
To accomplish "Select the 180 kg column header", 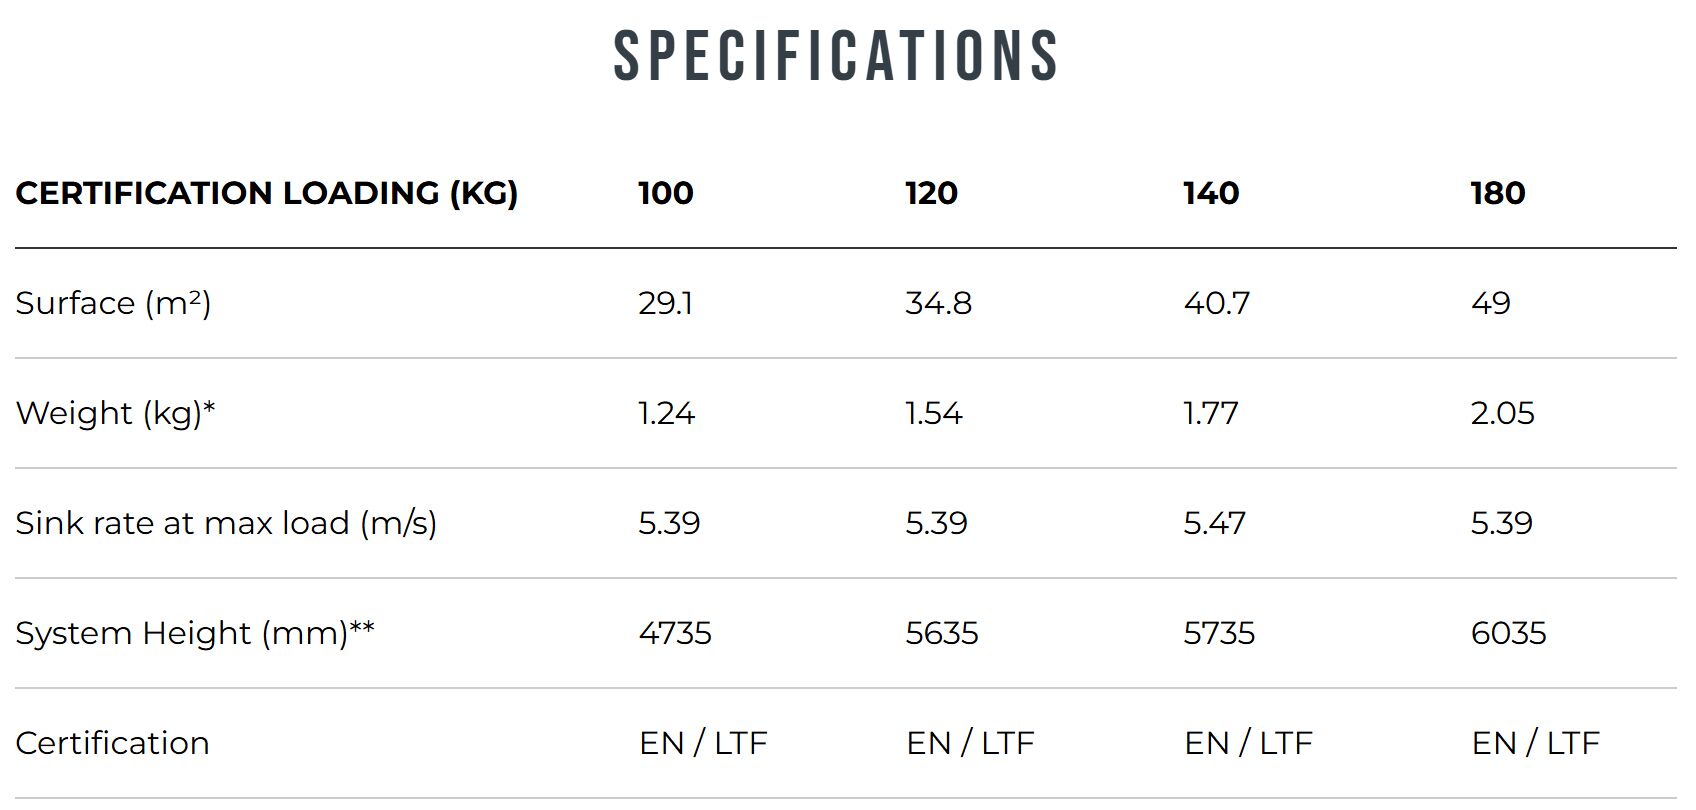I will point(1497,193).
